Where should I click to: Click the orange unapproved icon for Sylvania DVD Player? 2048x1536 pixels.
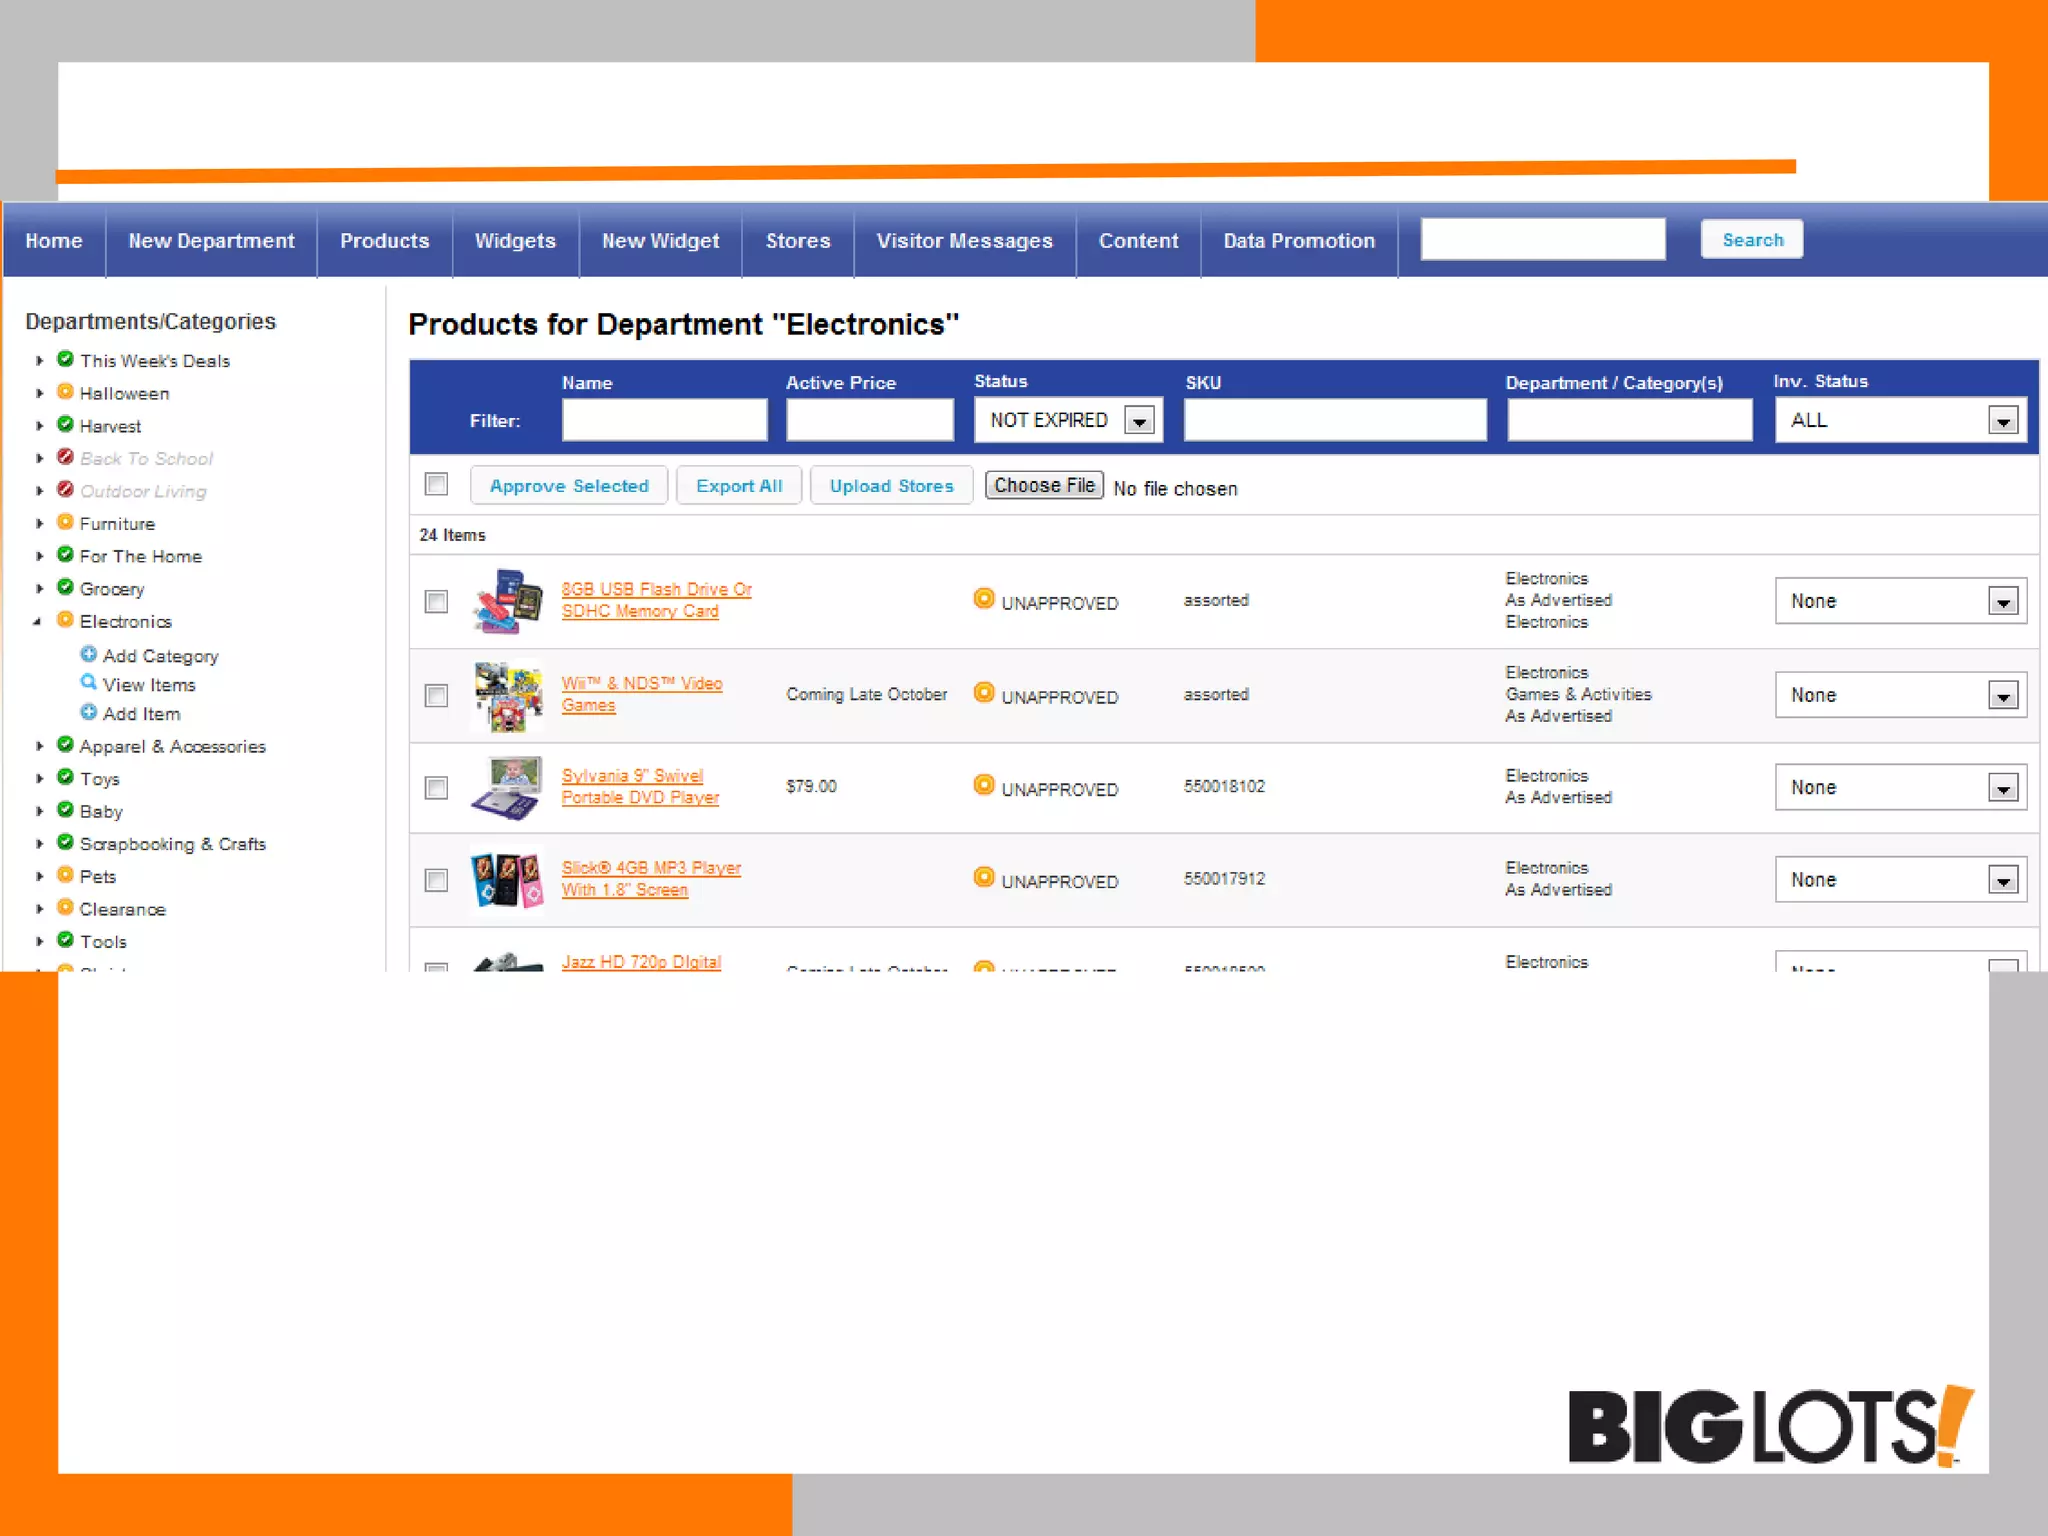(983, 785)
